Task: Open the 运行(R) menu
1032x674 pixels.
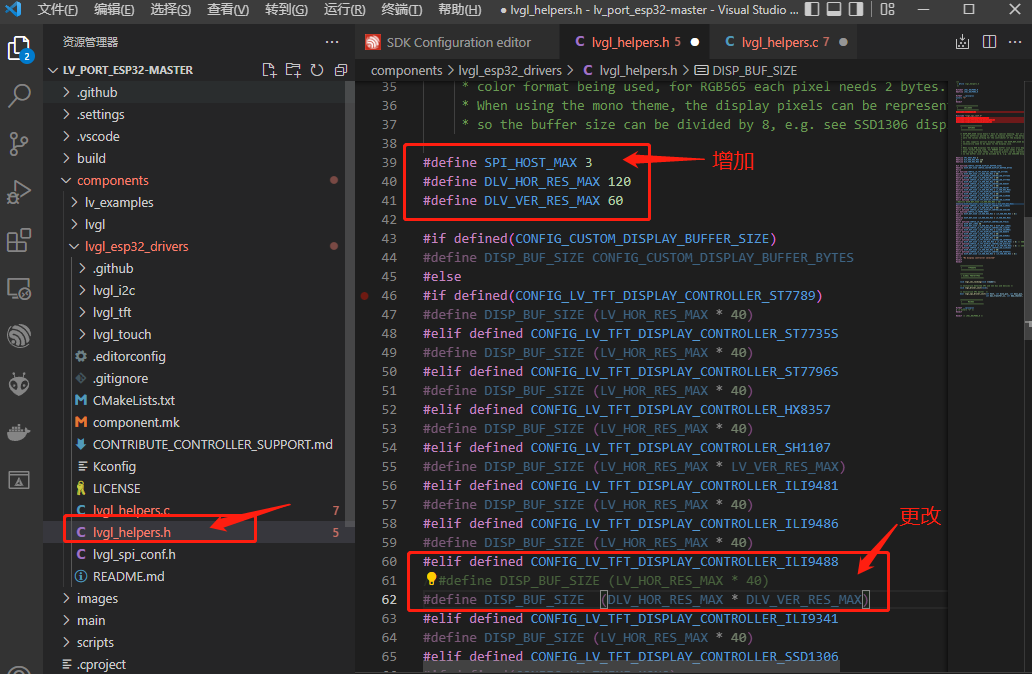Action: click(x=345, y=10)
